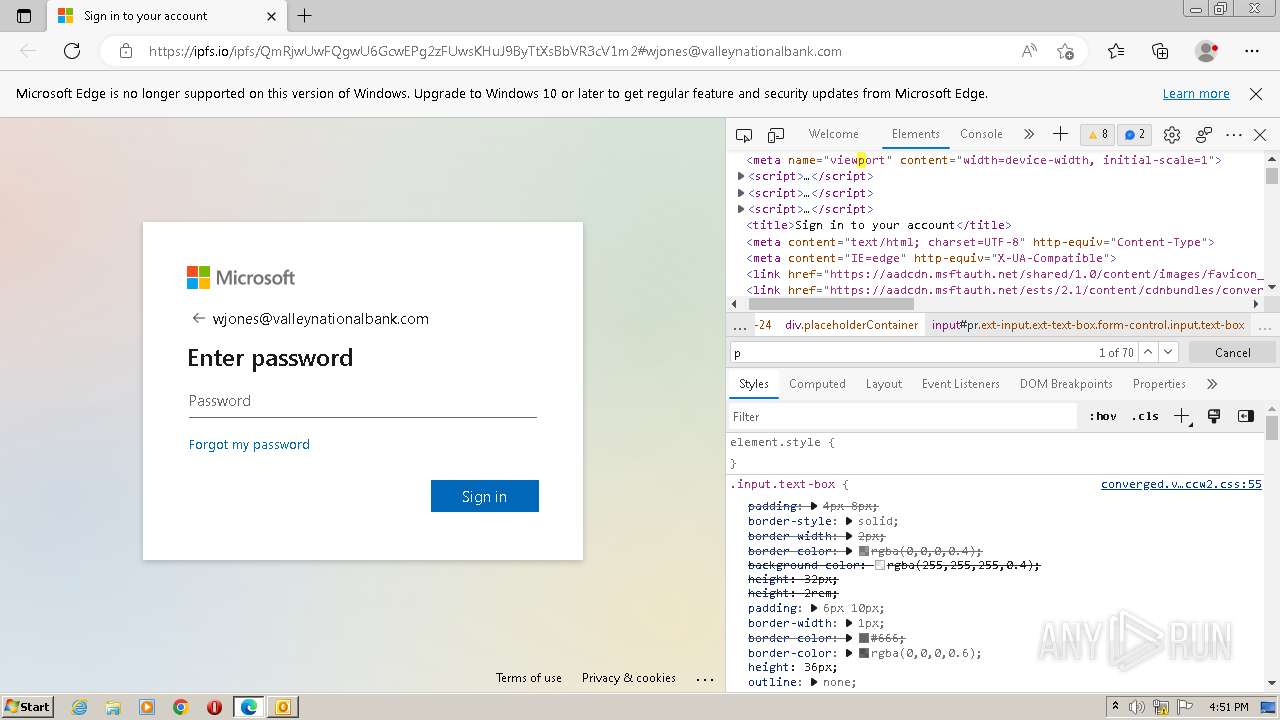Expand the first script node

click(741, 176)
